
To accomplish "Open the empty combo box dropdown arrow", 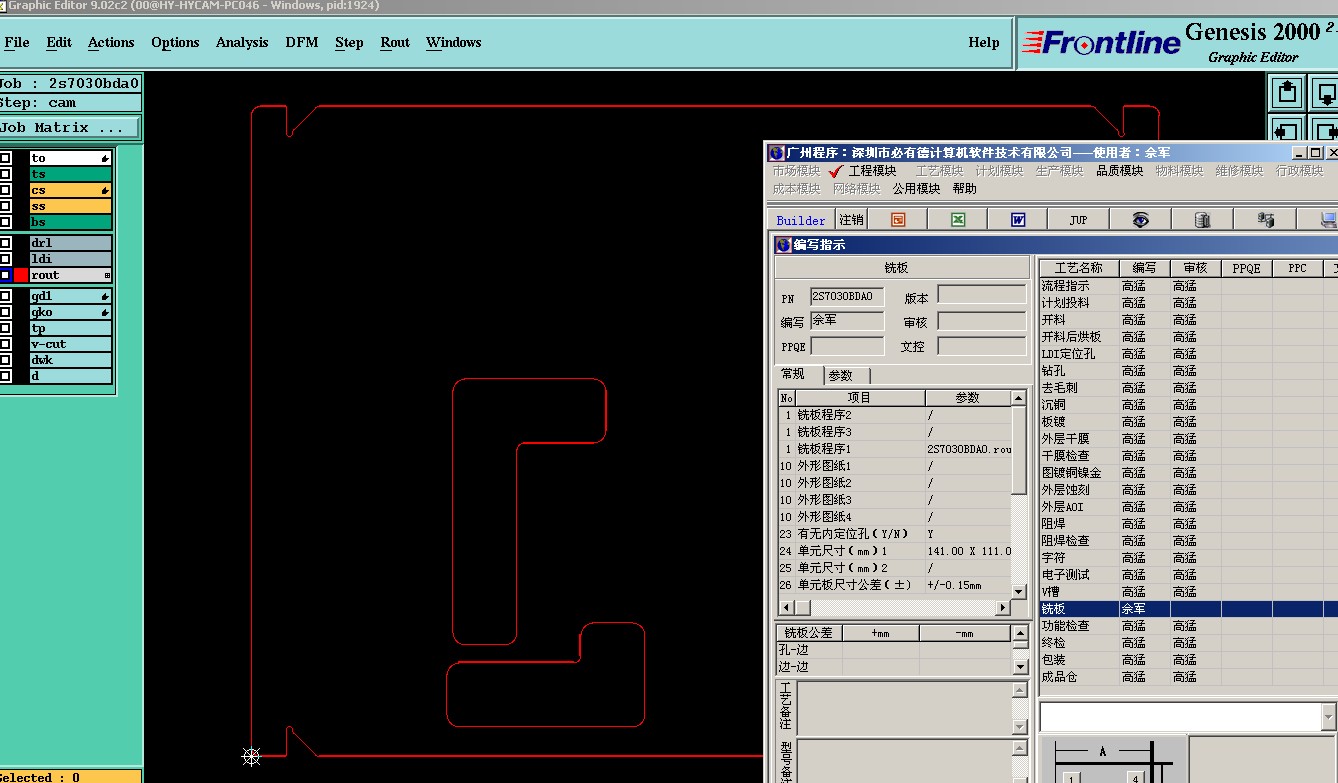I will pyautogui.click(x=1328, y=716).
